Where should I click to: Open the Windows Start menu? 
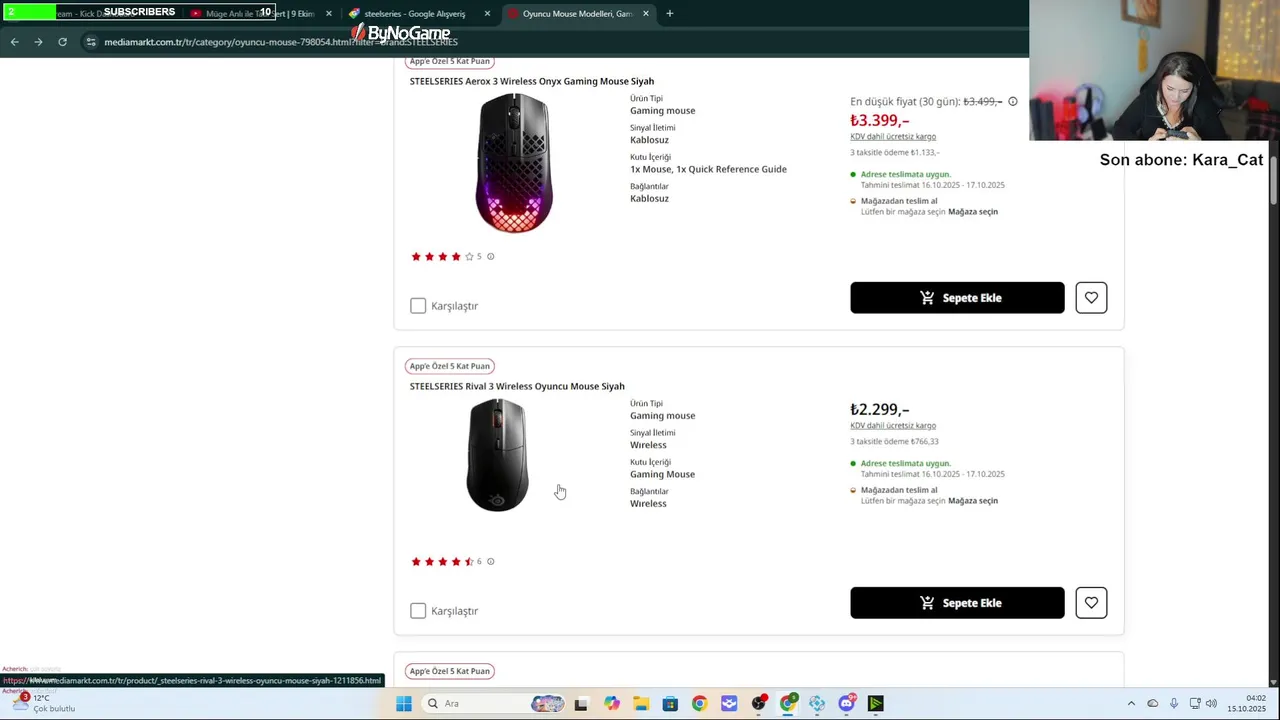(x=404, y=704)
